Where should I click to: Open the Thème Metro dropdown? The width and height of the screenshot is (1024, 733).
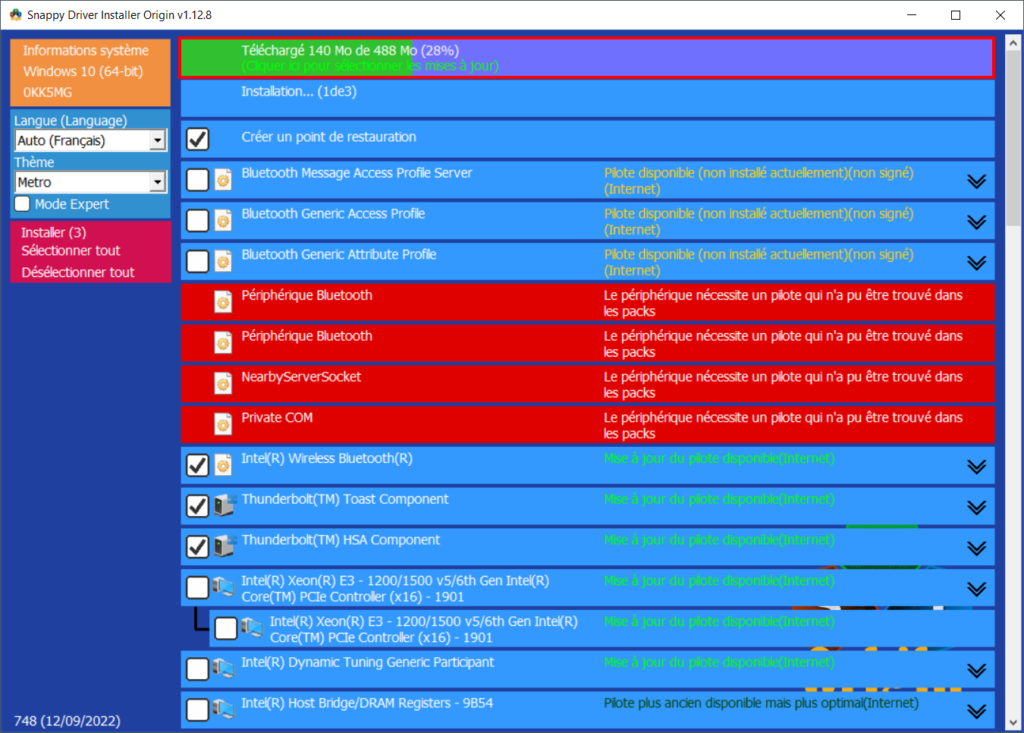click(91, 182)
